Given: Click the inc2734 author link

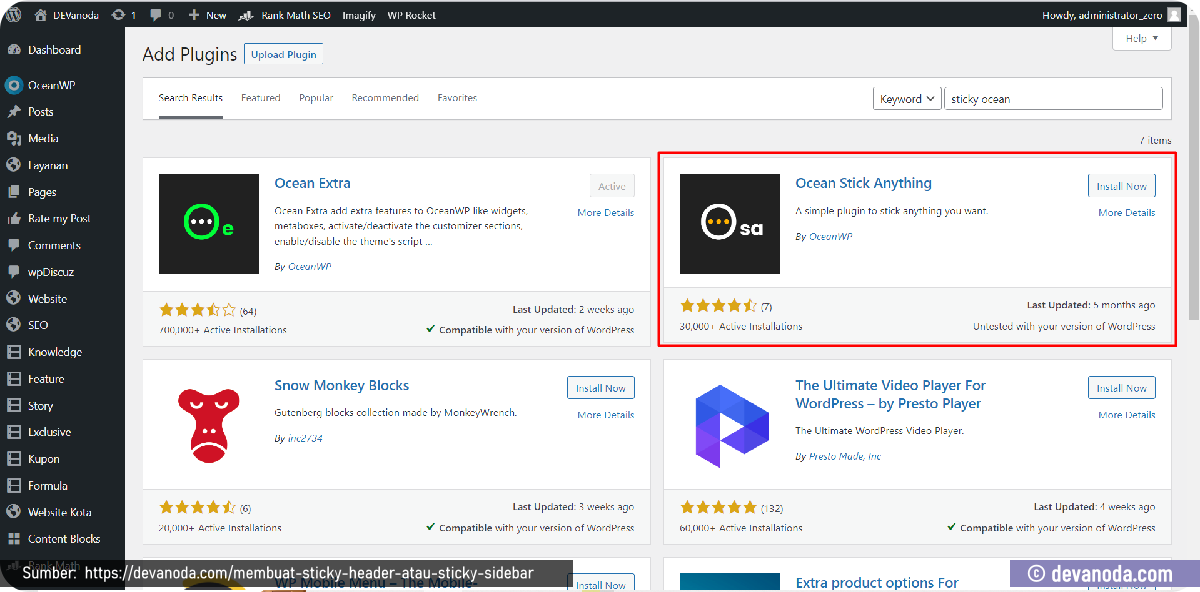Looking at the screenshot, I should [x=303, y=438].
